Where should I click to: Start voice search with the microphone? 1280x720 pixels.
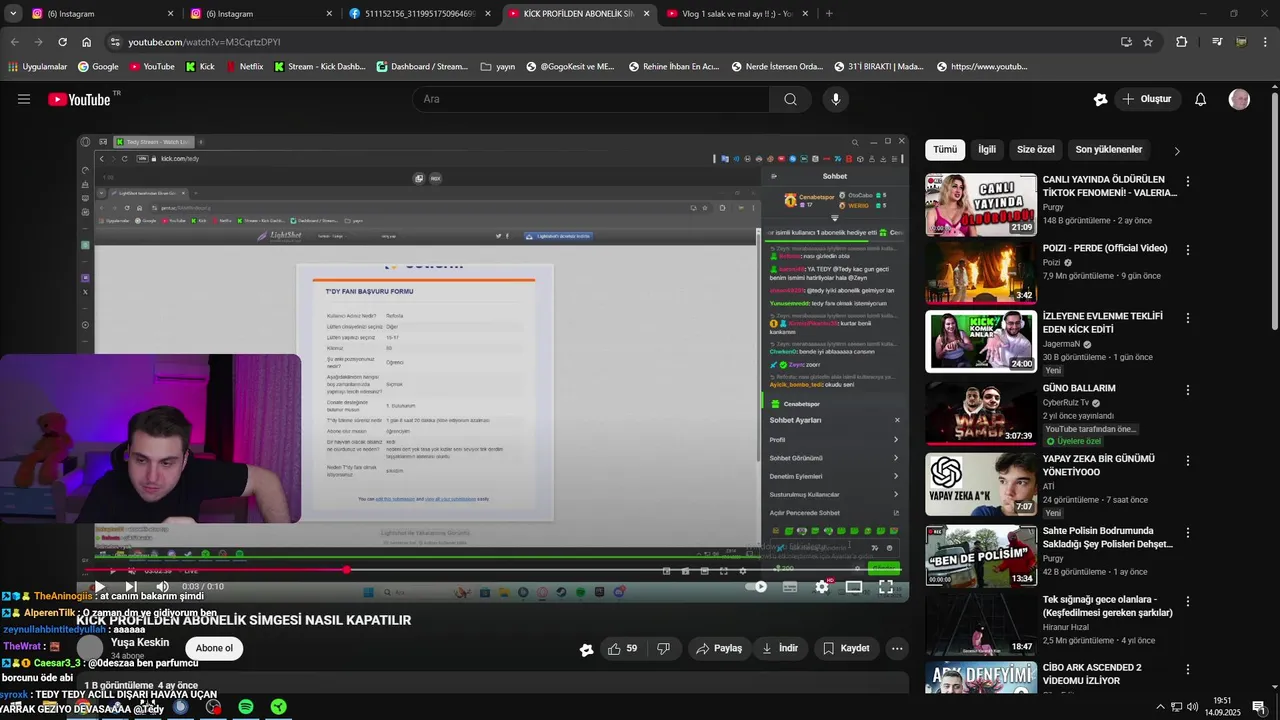[x=836, y=99]
